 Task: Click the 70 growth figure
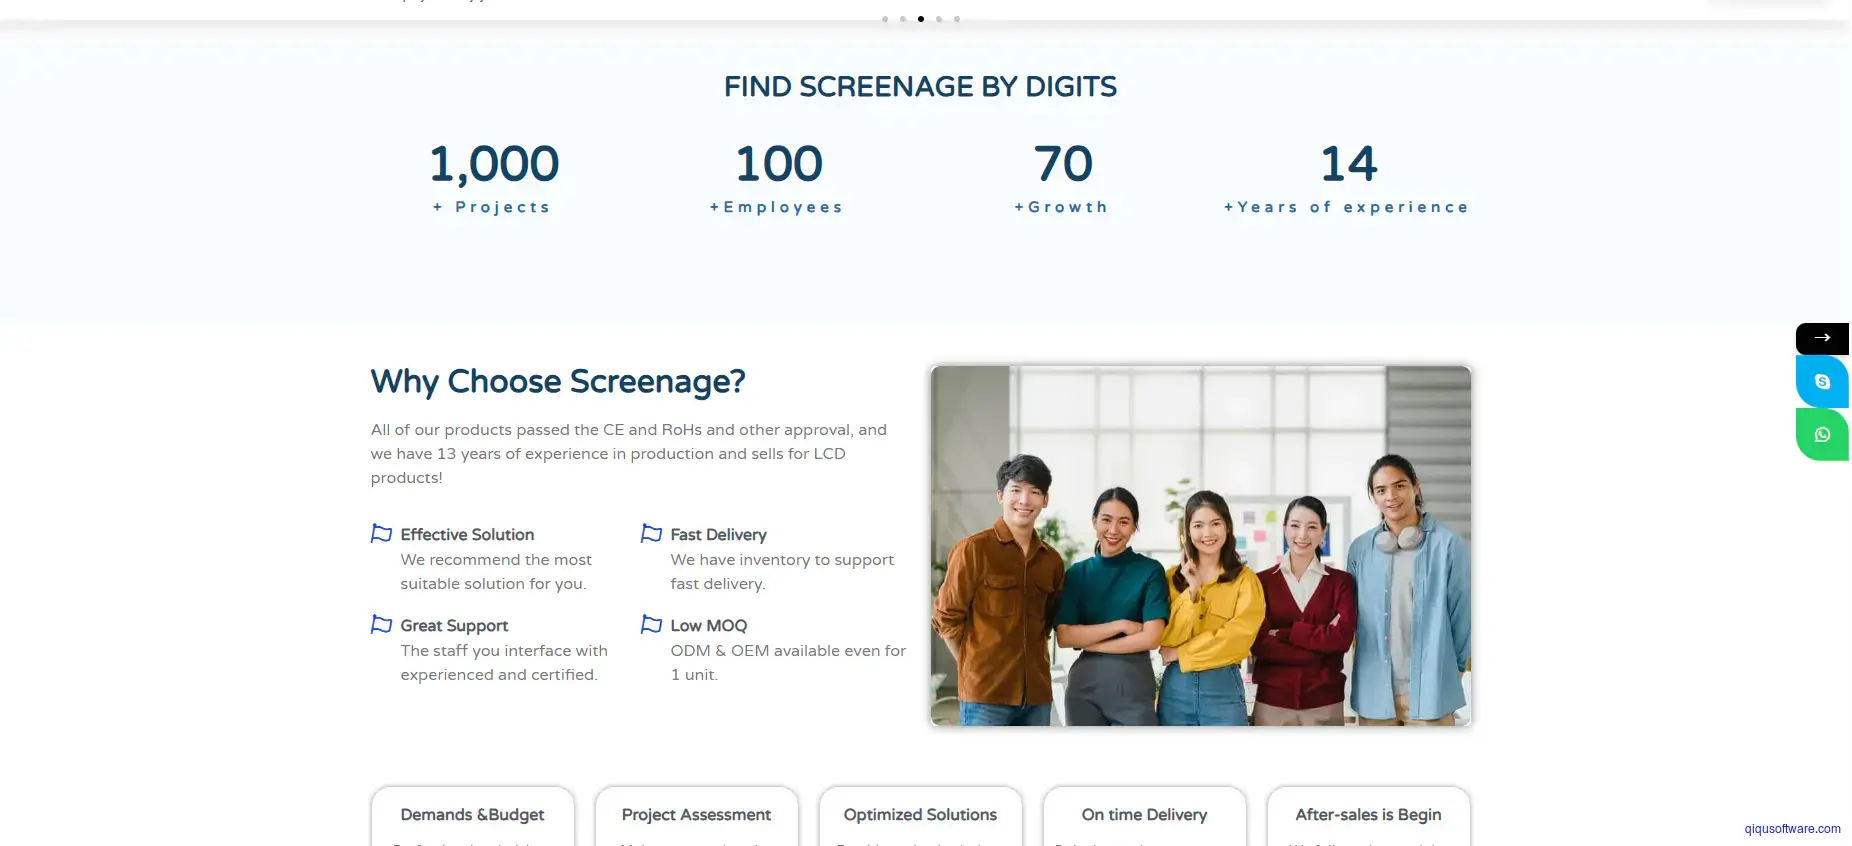1063,164
